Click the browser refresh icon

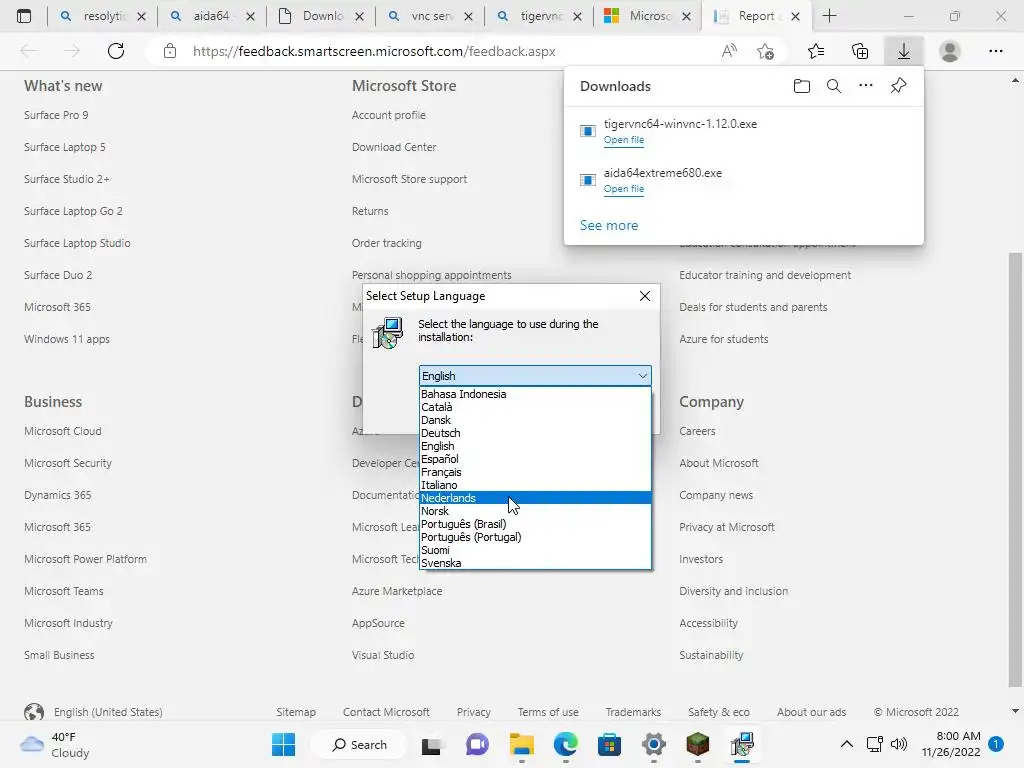tap(116, 51)
